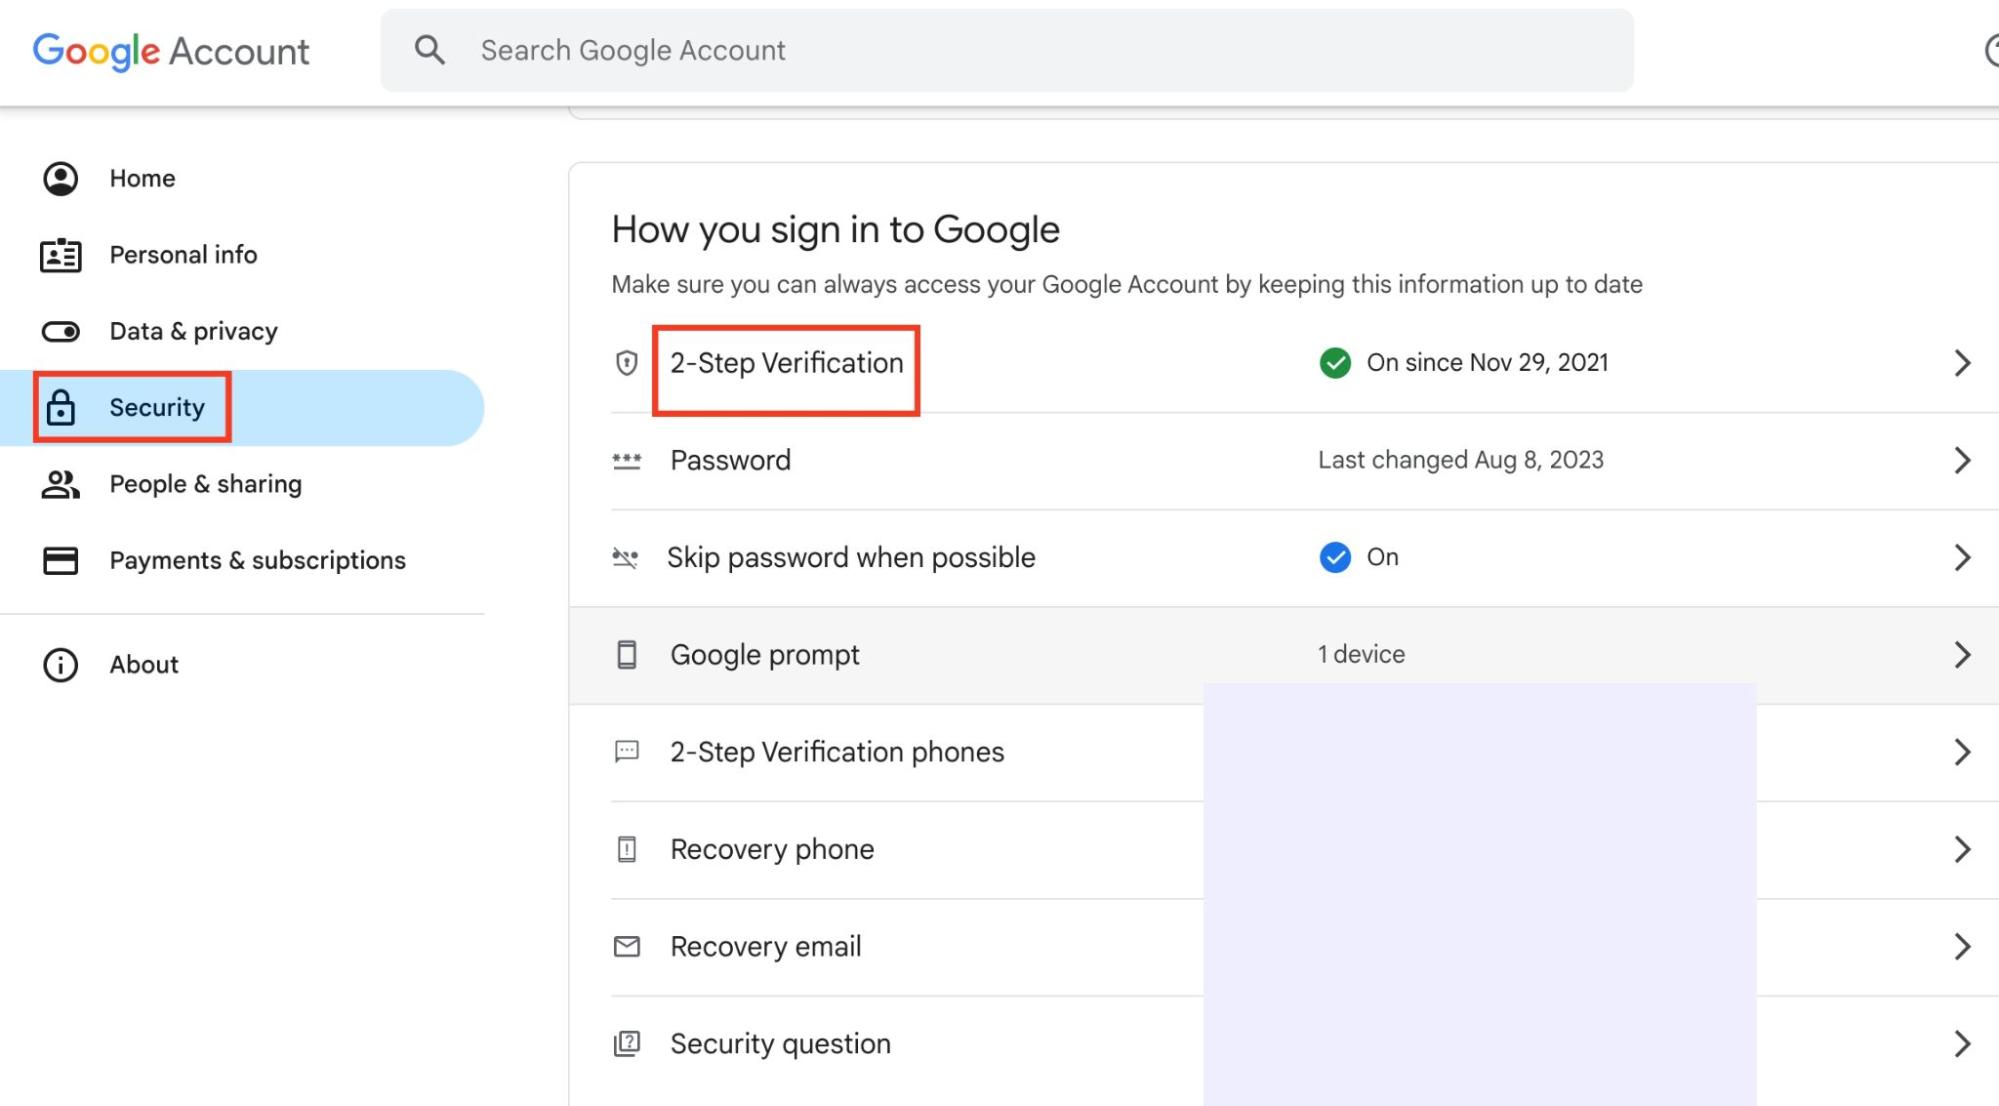Click the 2-Step Verification phones message icon
Viewport: 1999px width, 1106px height.
click(x=627, y=752)
